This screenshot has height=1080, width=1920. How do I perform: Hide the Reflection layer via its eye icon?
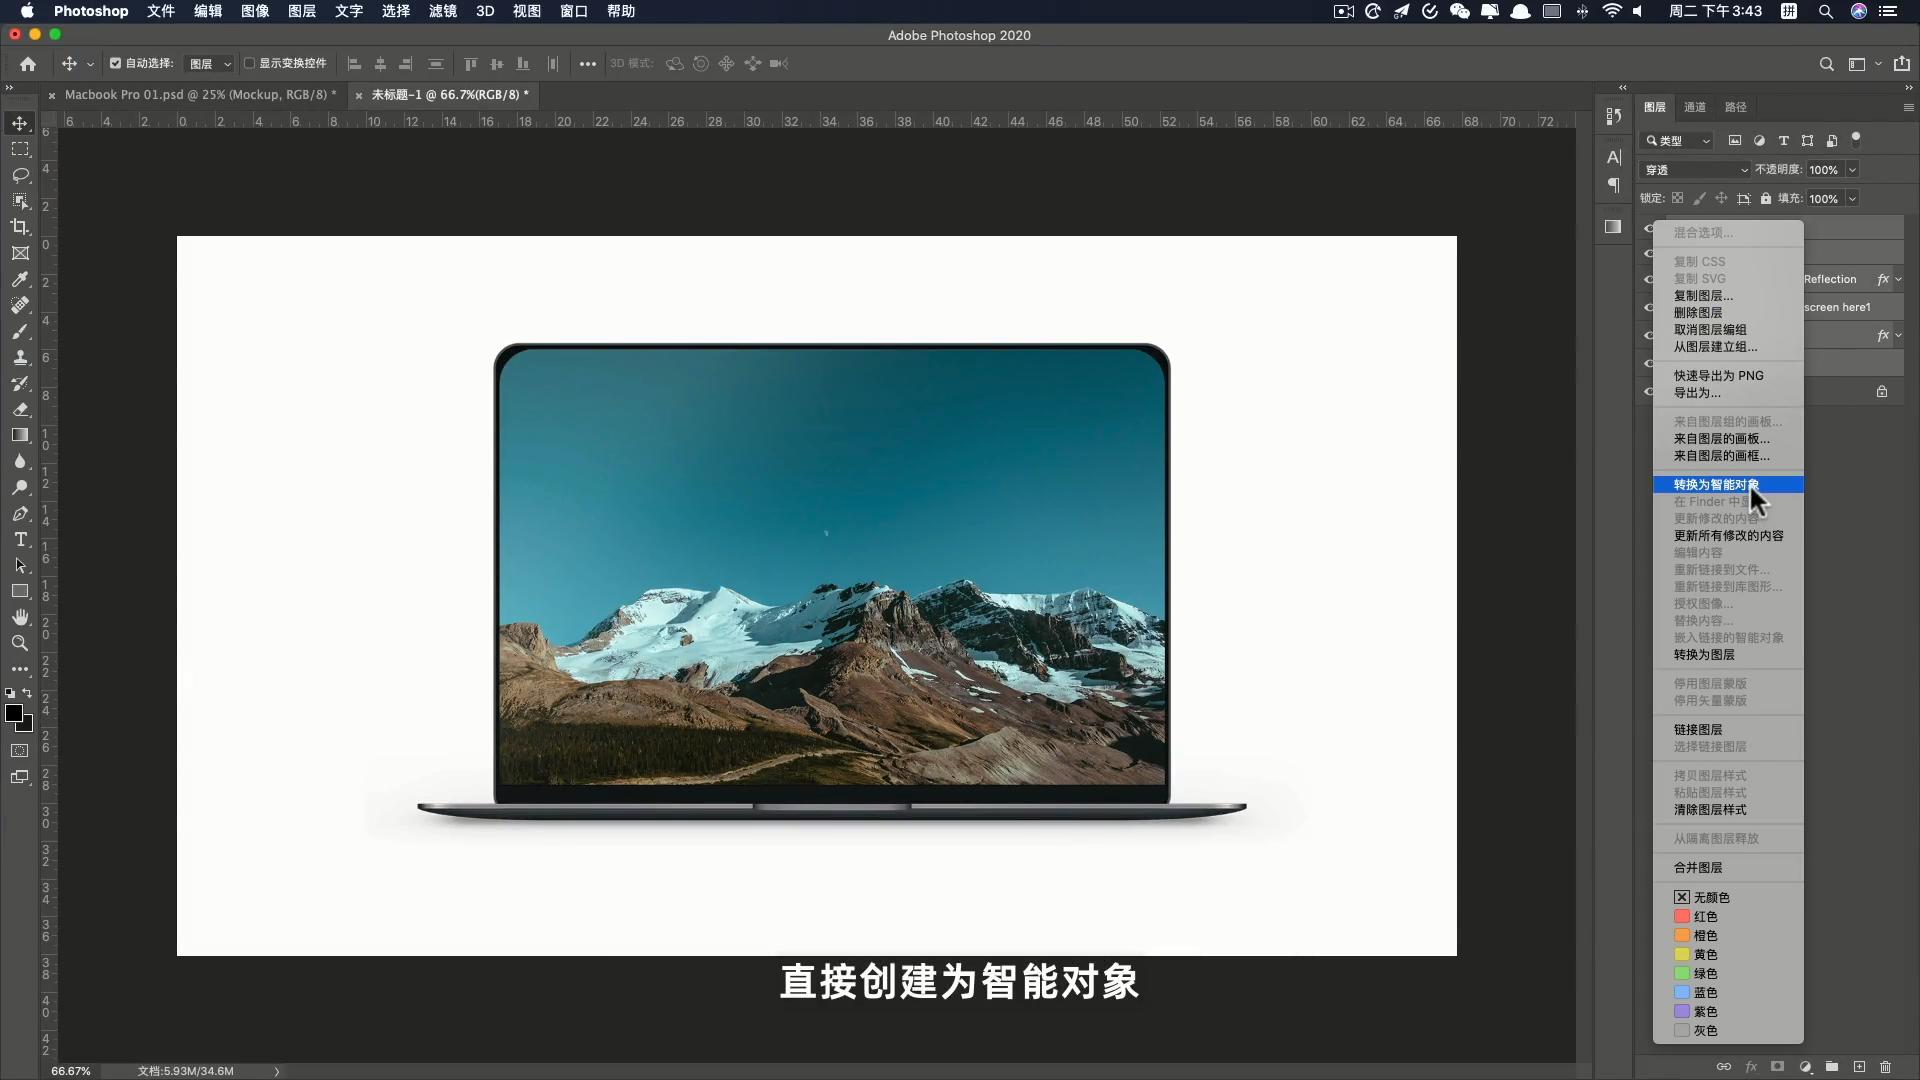pos(1646,279)
